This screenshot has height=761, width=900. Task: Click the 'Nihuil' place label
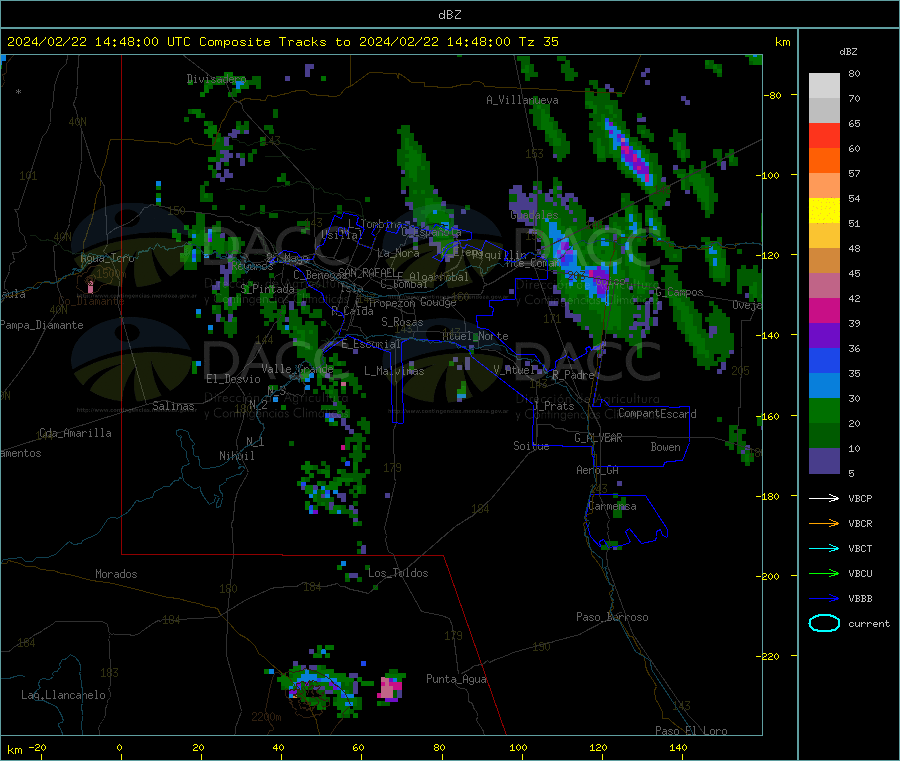point(236,456)
